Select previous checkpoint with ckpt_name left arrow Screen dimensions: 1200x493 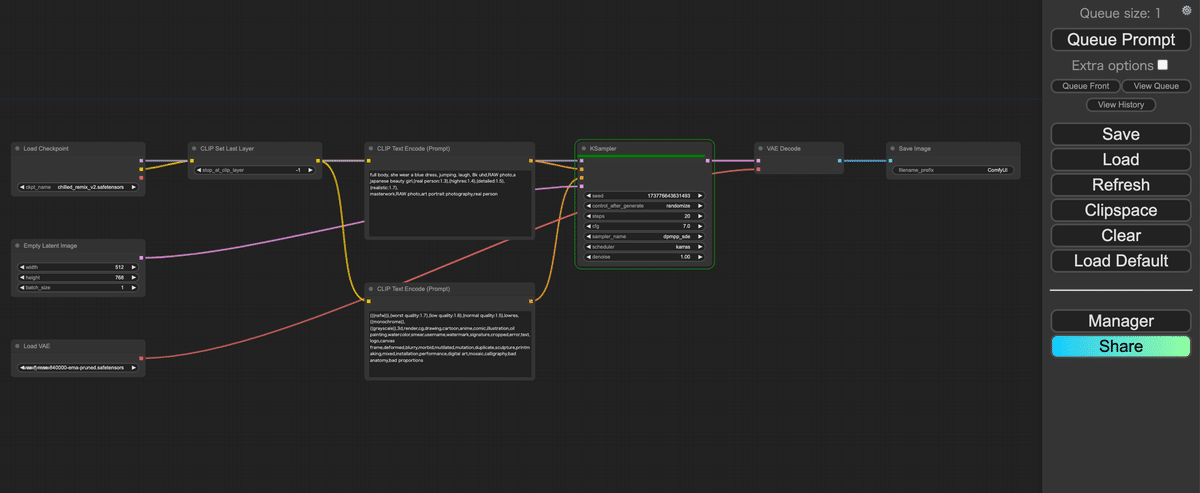click(22, 187)
